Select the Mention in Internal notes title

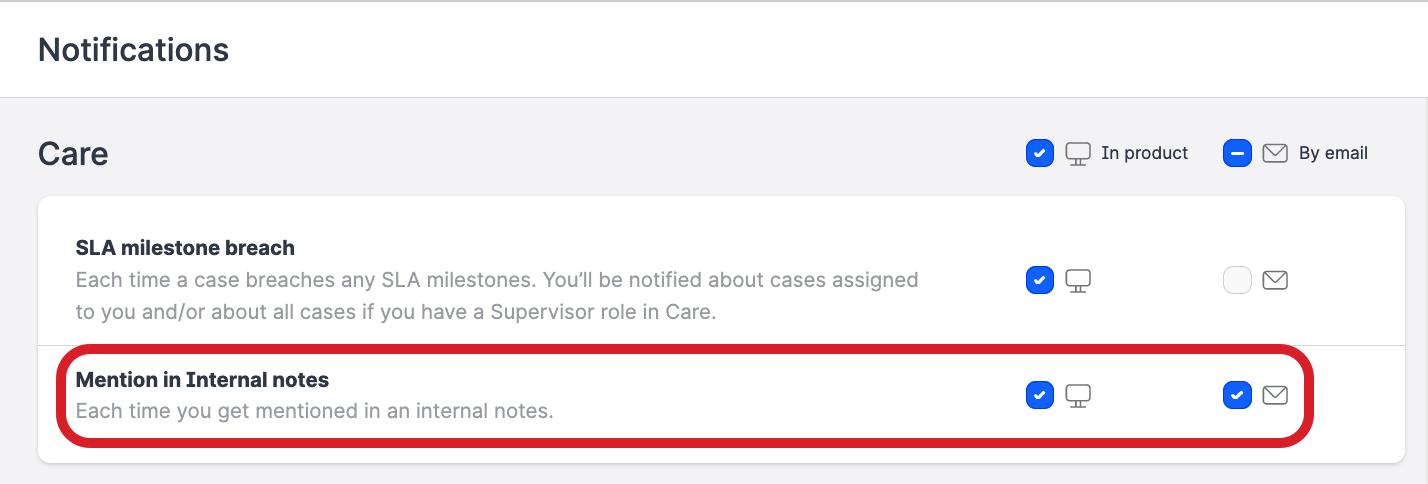coord(202,380)
